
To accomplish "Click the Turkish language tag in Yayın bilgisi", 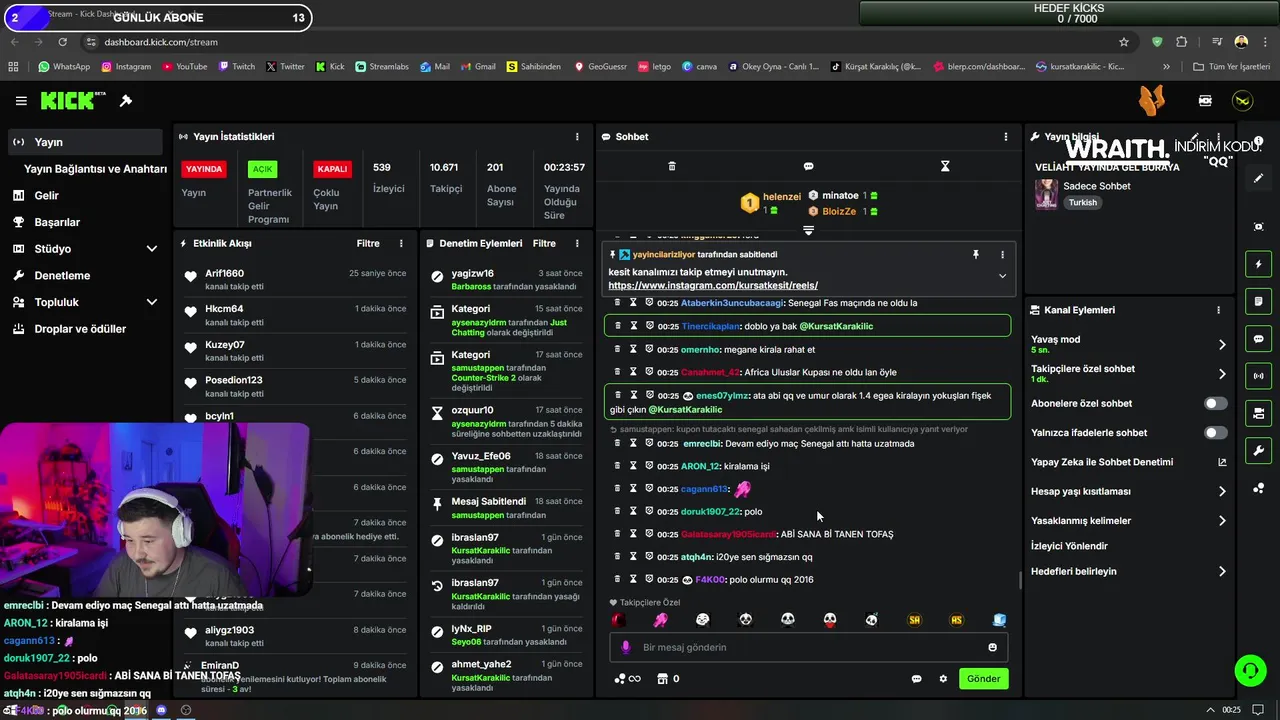I will click(x=1082, y=202).
